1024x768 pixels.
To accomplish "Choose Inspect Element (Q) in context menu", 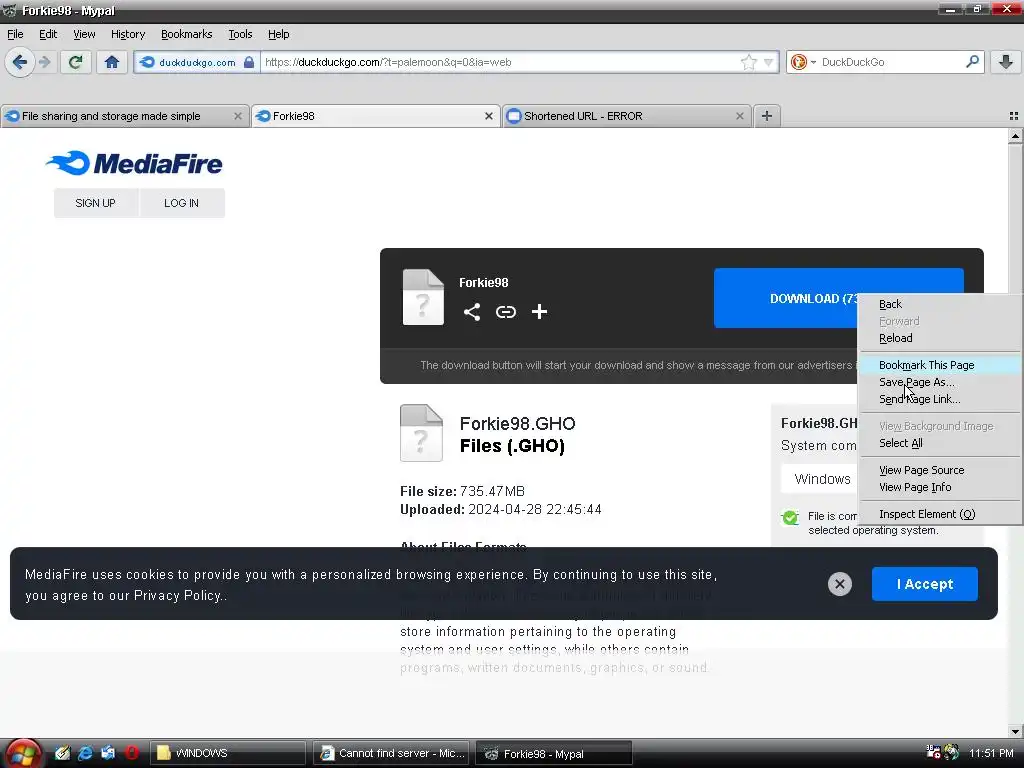I will [x=940, y=514].
